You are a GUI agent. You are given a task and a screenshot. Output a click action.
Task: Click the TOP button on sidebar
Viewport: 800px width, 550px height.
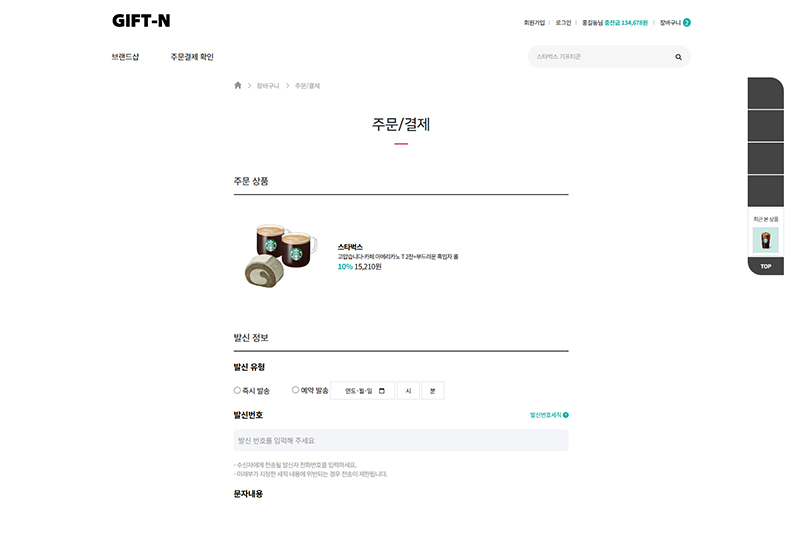coord(765,266)
